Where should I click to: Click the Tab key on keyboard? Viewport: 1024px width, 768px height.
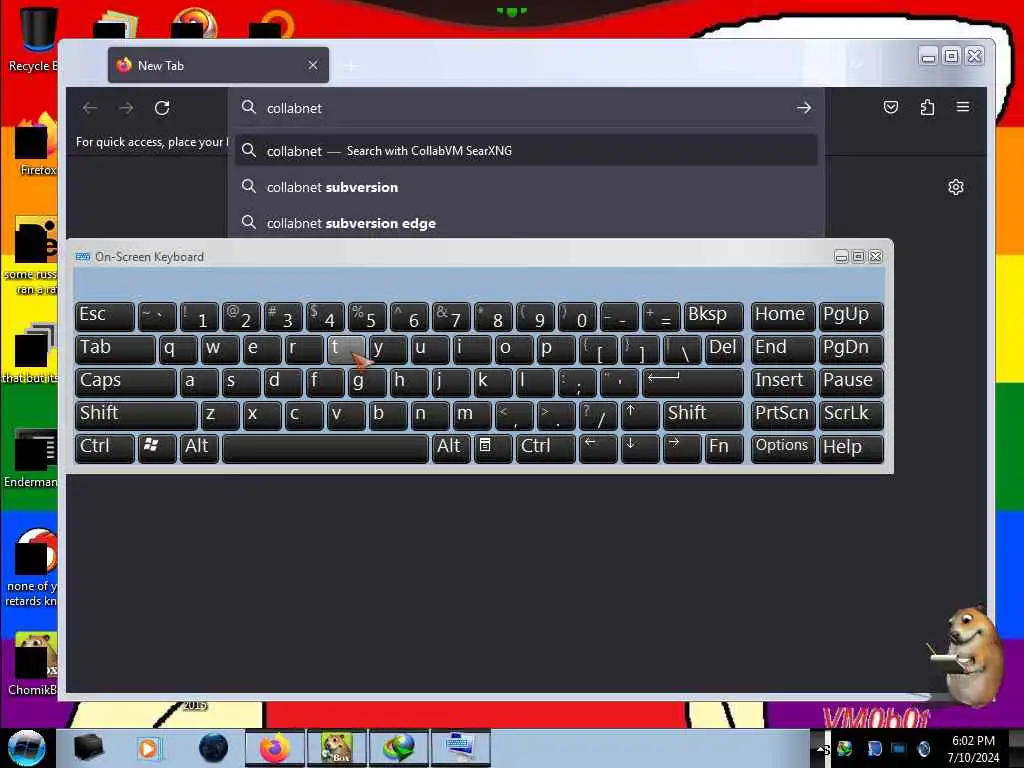coord(115,349)
